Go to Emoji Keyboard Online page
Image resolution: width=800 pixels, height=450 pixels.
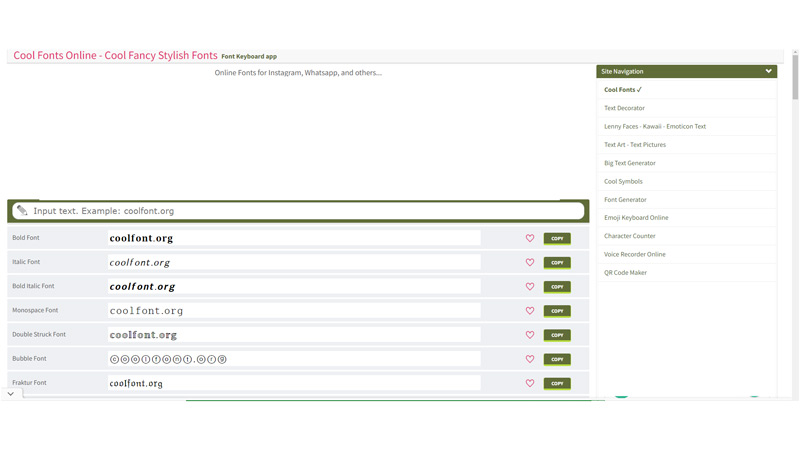pos(636,218)
